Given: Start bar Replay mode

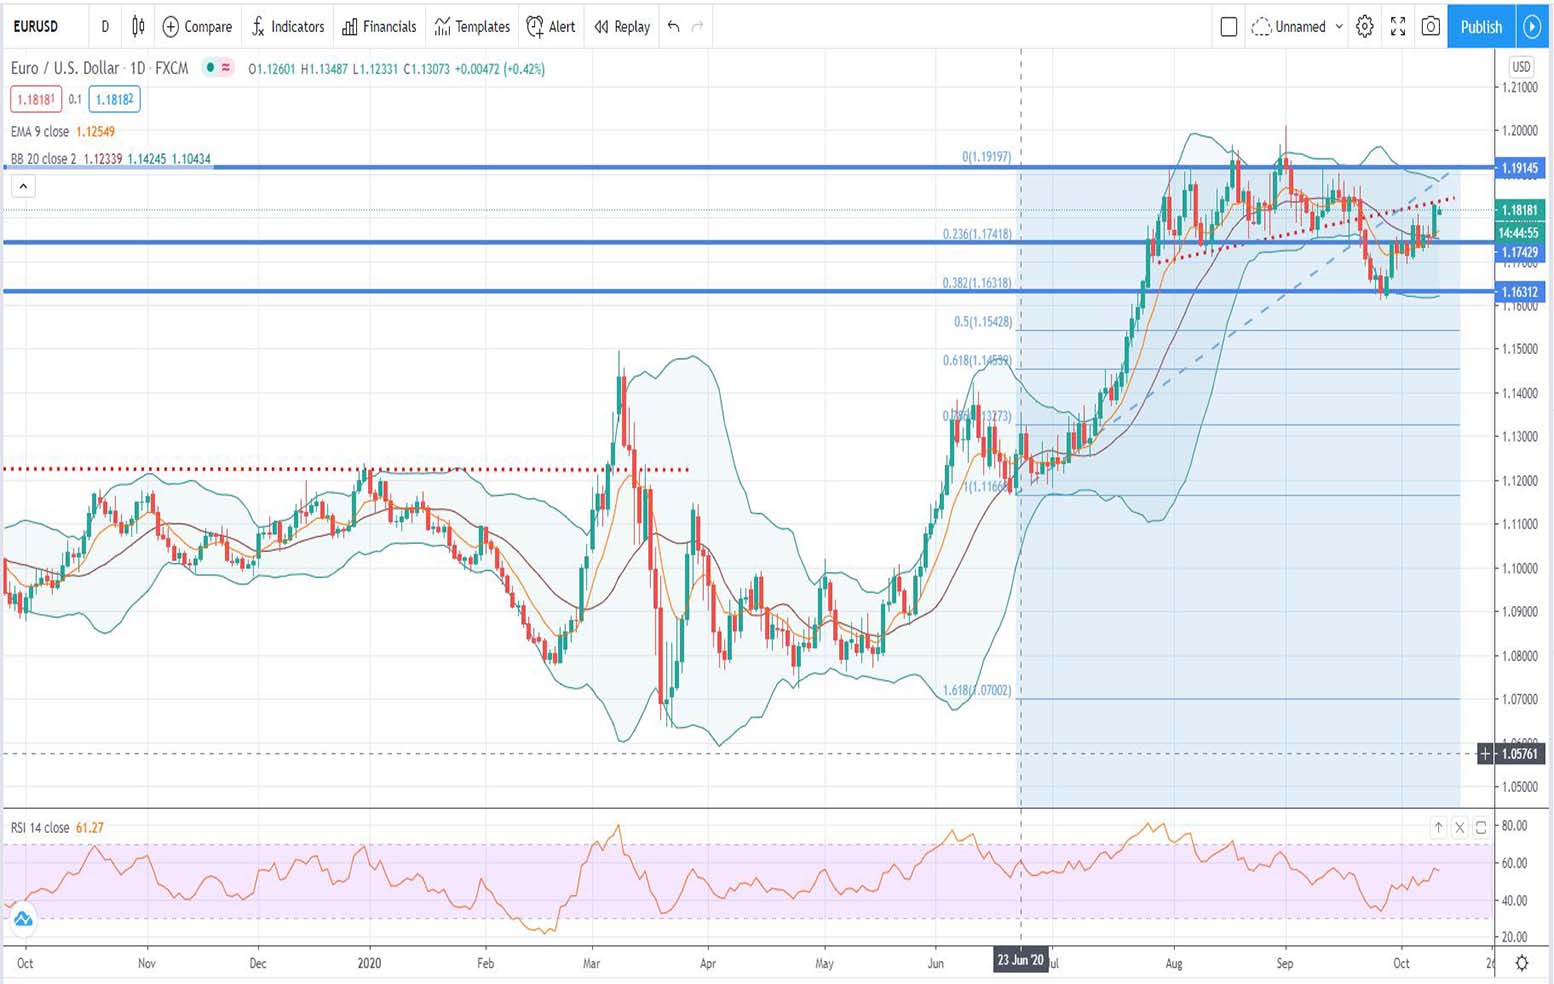Looking at the screenshot, I should tap(622, 27).
